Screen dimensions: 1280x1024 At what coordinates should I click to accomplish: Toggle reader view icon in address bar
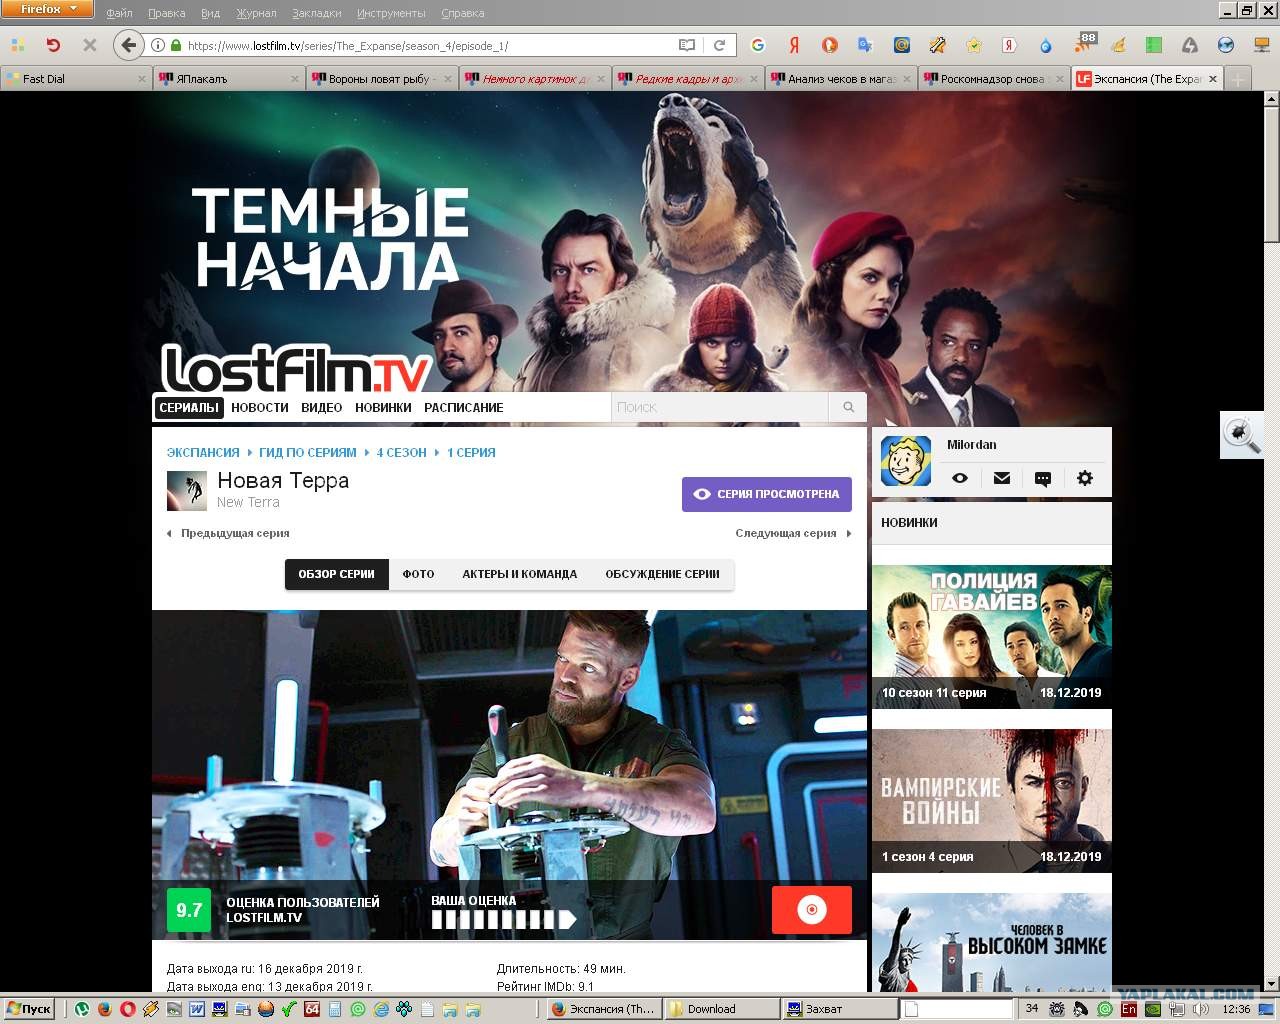coord(687,45)
